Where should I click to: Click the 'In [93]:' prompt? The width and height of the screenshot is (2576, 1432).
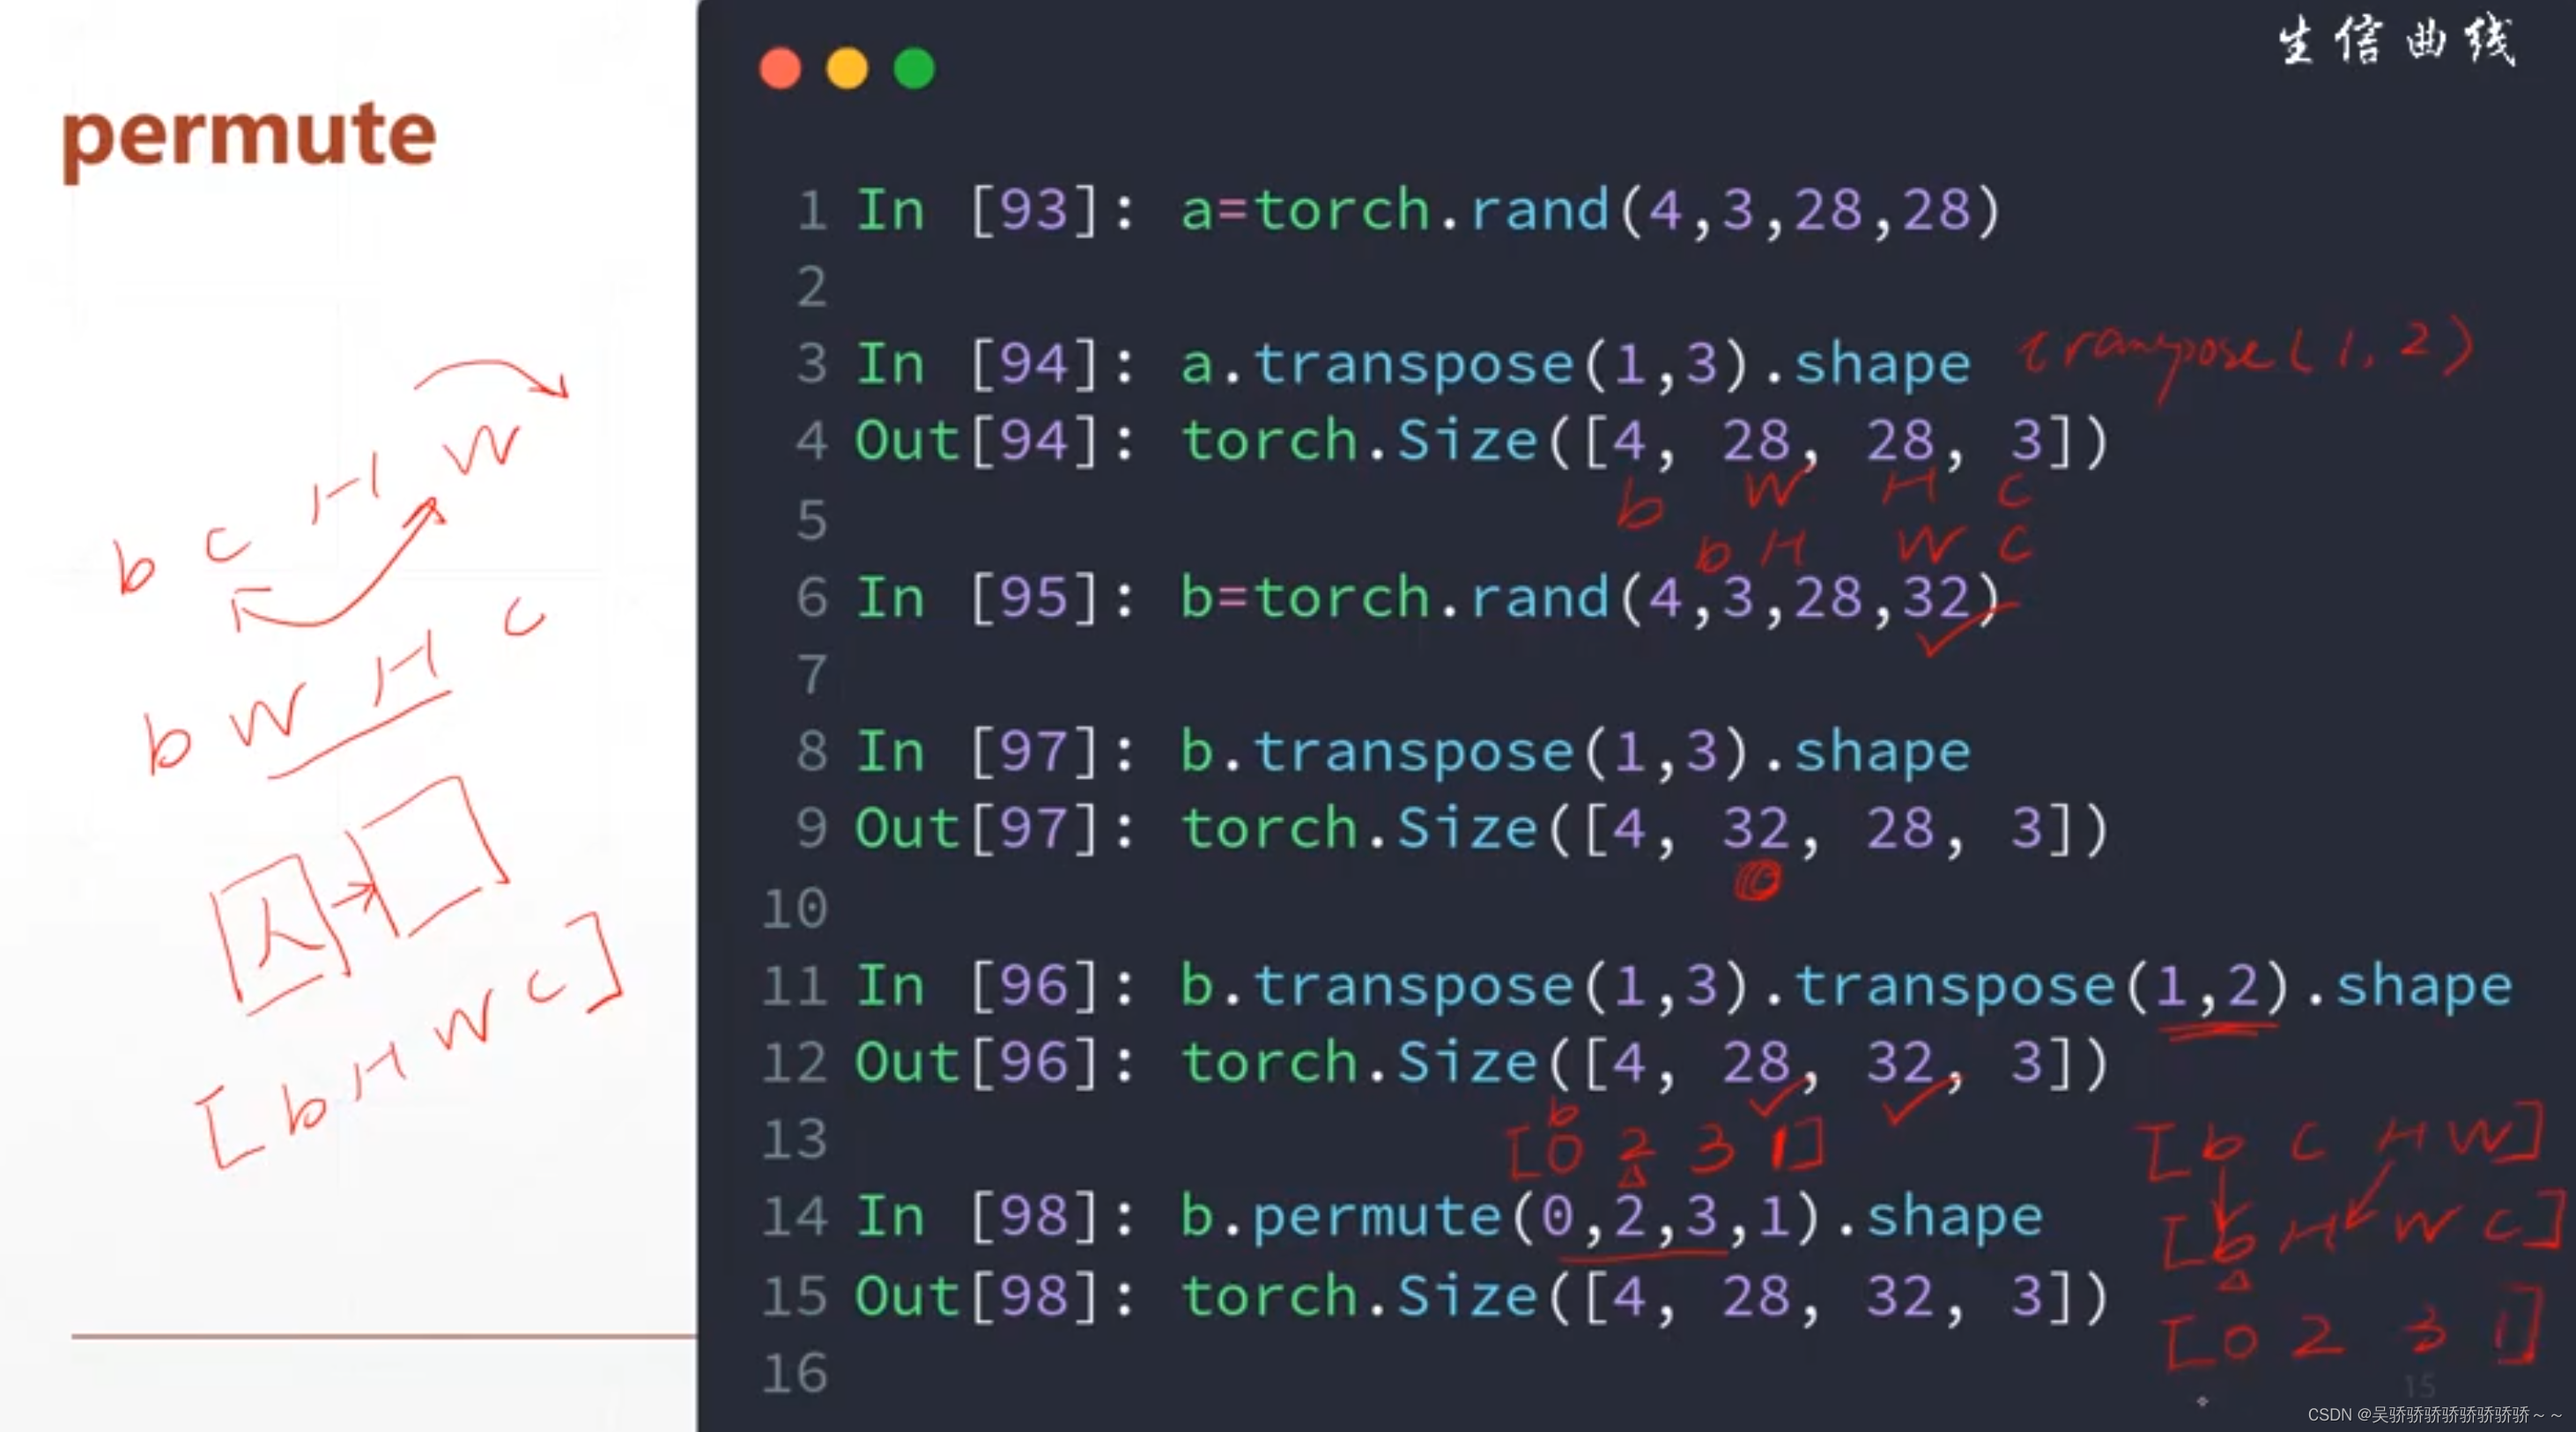[x=997, y=211]
